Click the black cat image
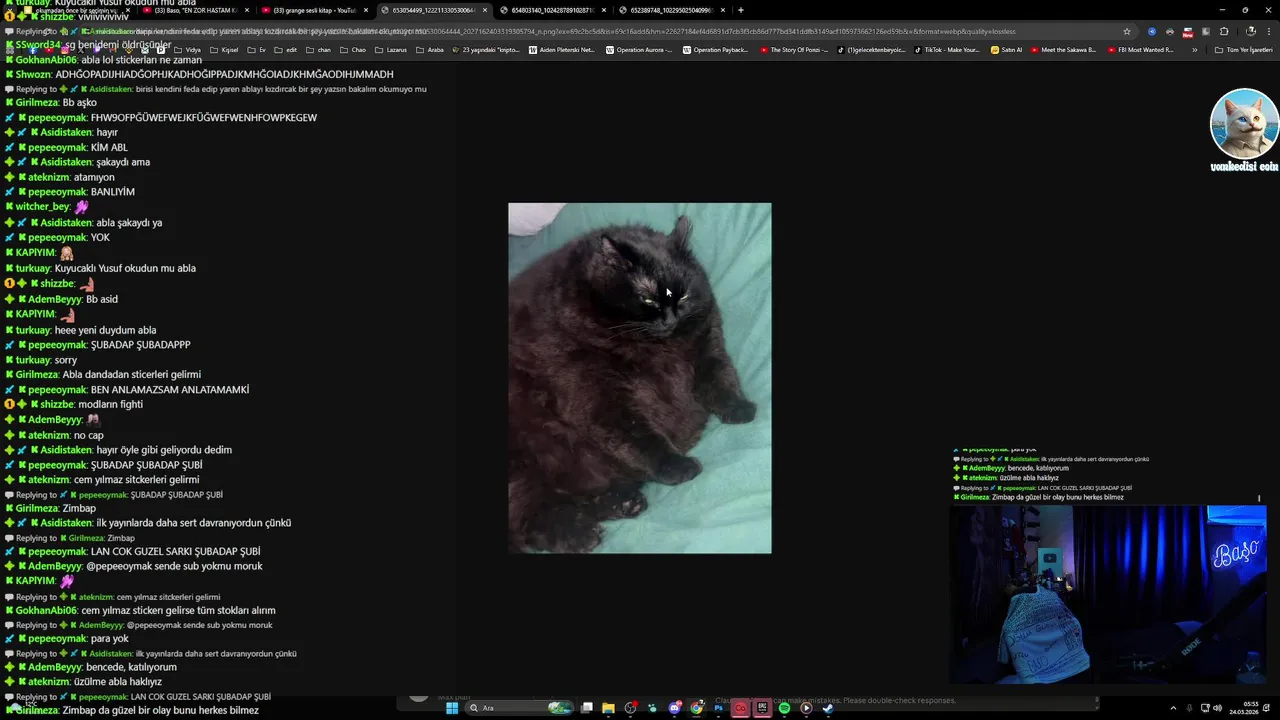The image size is (1280, 720). click(x=640, y=378)
